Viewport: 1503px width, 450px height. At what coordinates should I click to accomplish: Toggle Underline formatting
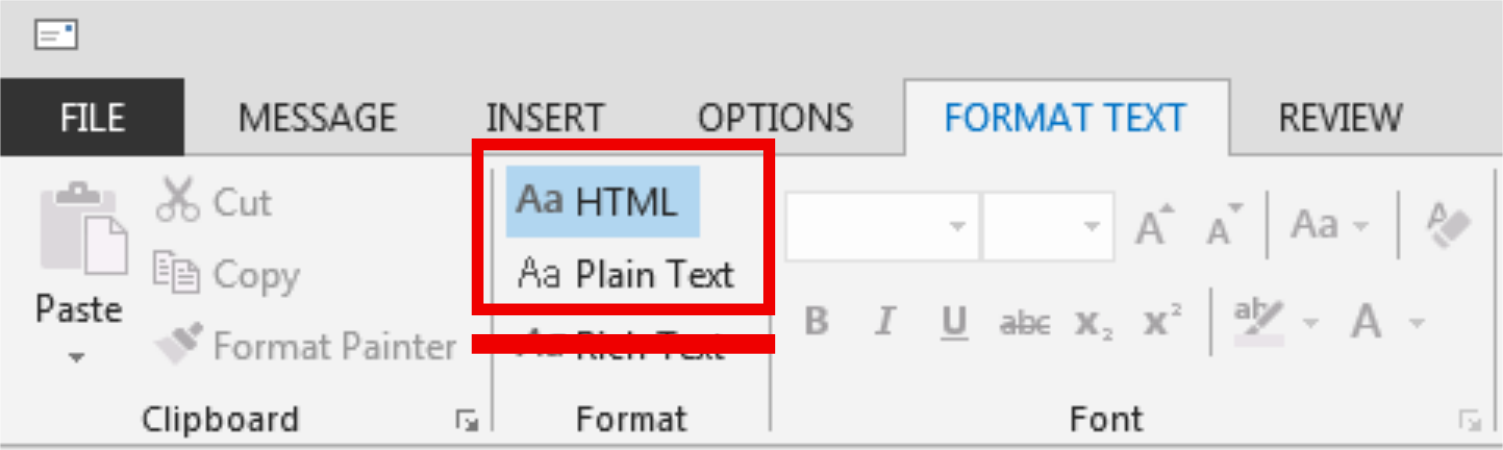tap(955, 322)
